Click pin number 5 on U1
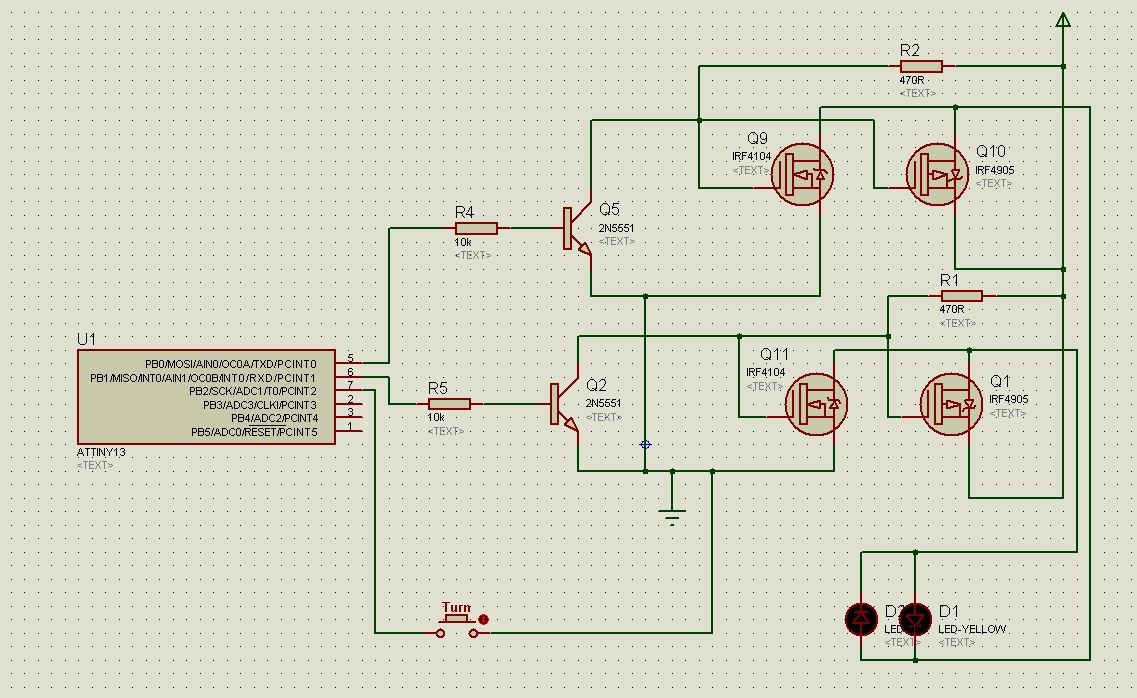The width and height of the screenshot is (1137, 698). (350, 358)
